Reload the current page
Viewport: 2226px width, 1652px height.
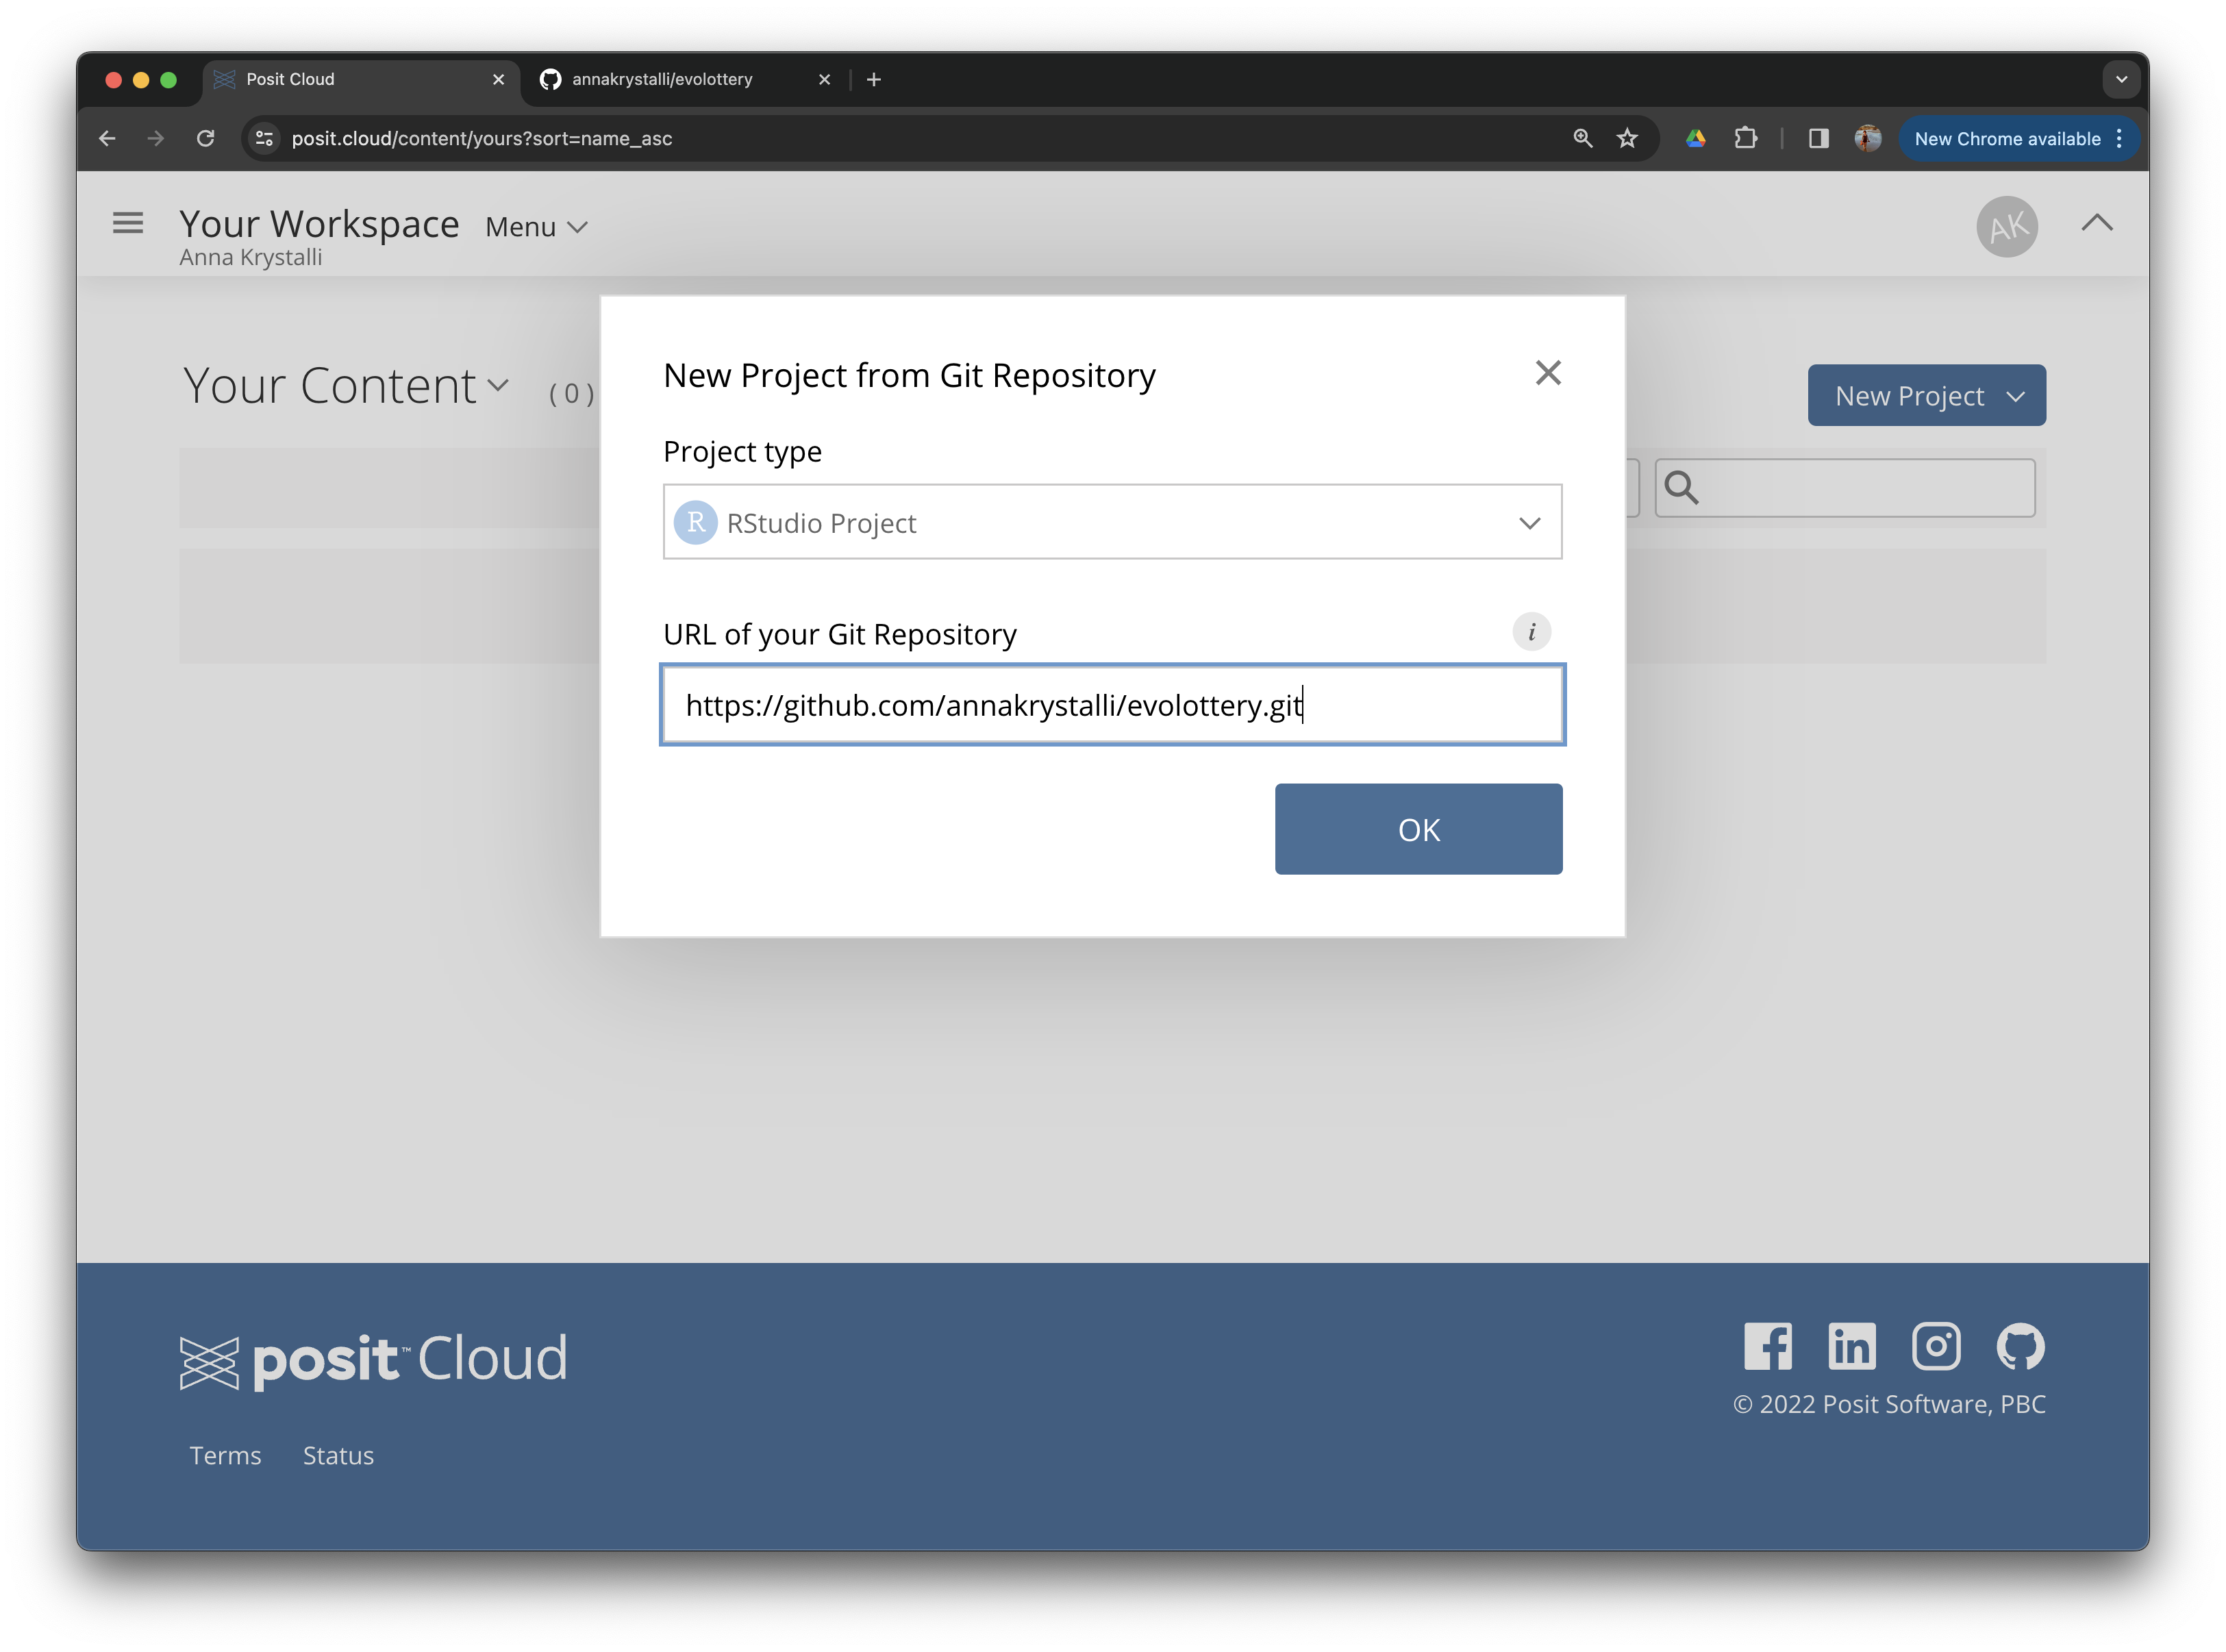tap(205, 138)
